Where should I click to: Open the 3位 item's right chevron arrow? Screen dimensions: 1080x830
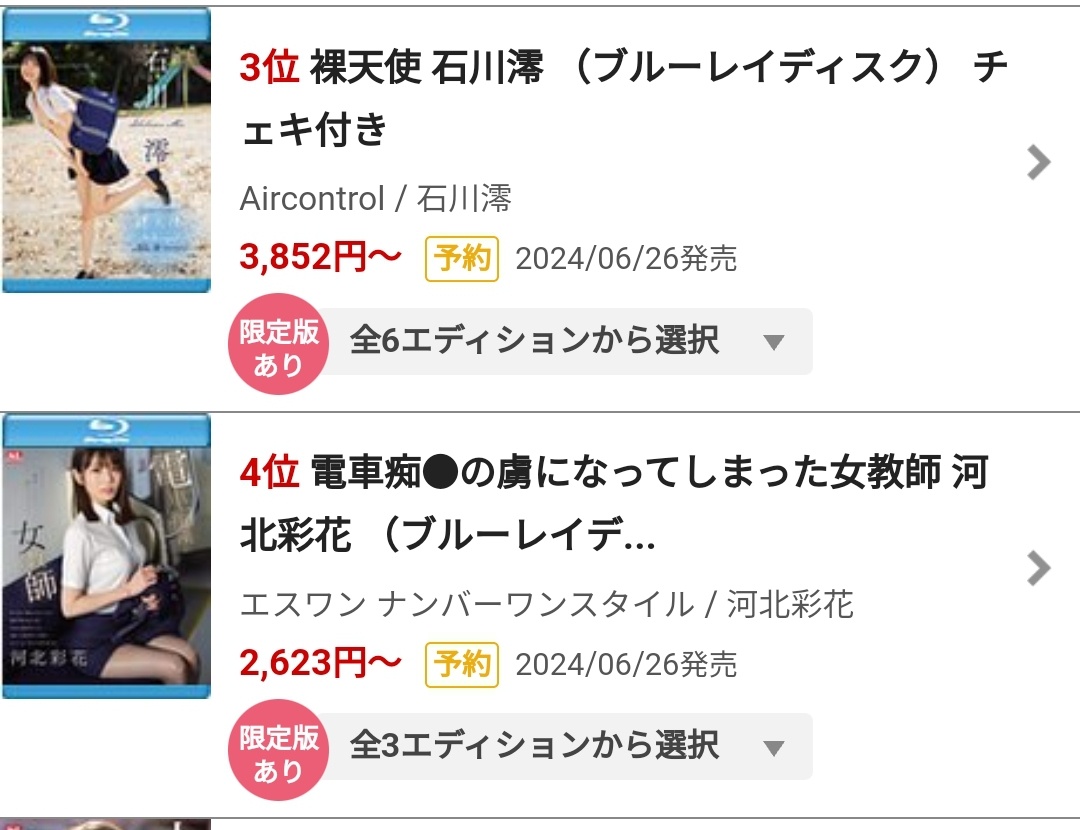(1038, 163)
